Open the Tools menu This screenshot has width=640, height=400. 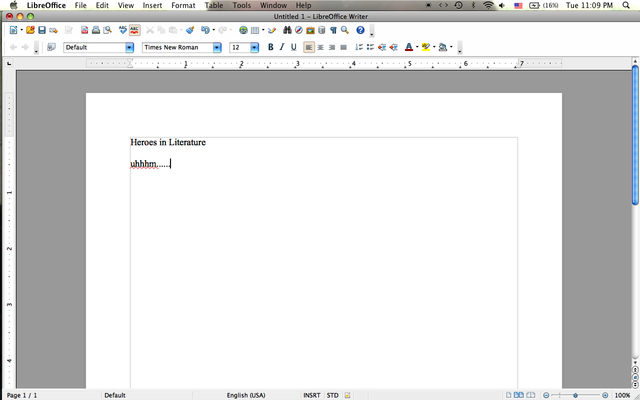(x=242, y=5)
